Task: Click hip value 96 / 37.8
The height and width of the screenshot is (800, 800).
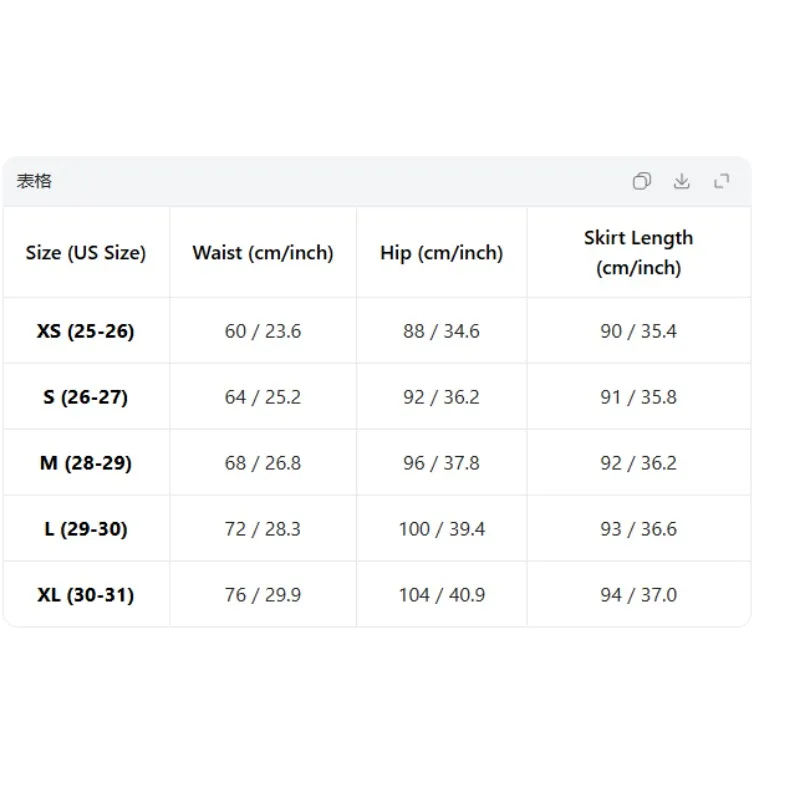Action: point(442,463)
